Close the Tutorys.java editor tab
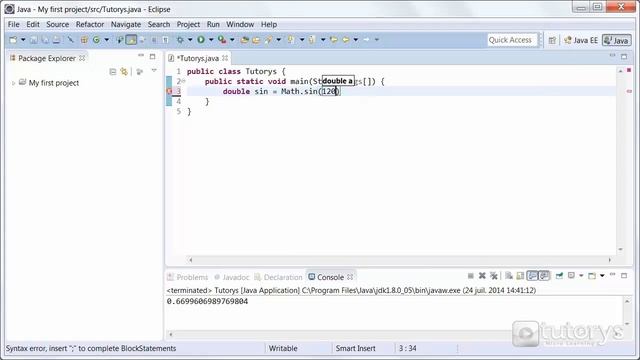640x360 pixels. [x=225, y=58]
